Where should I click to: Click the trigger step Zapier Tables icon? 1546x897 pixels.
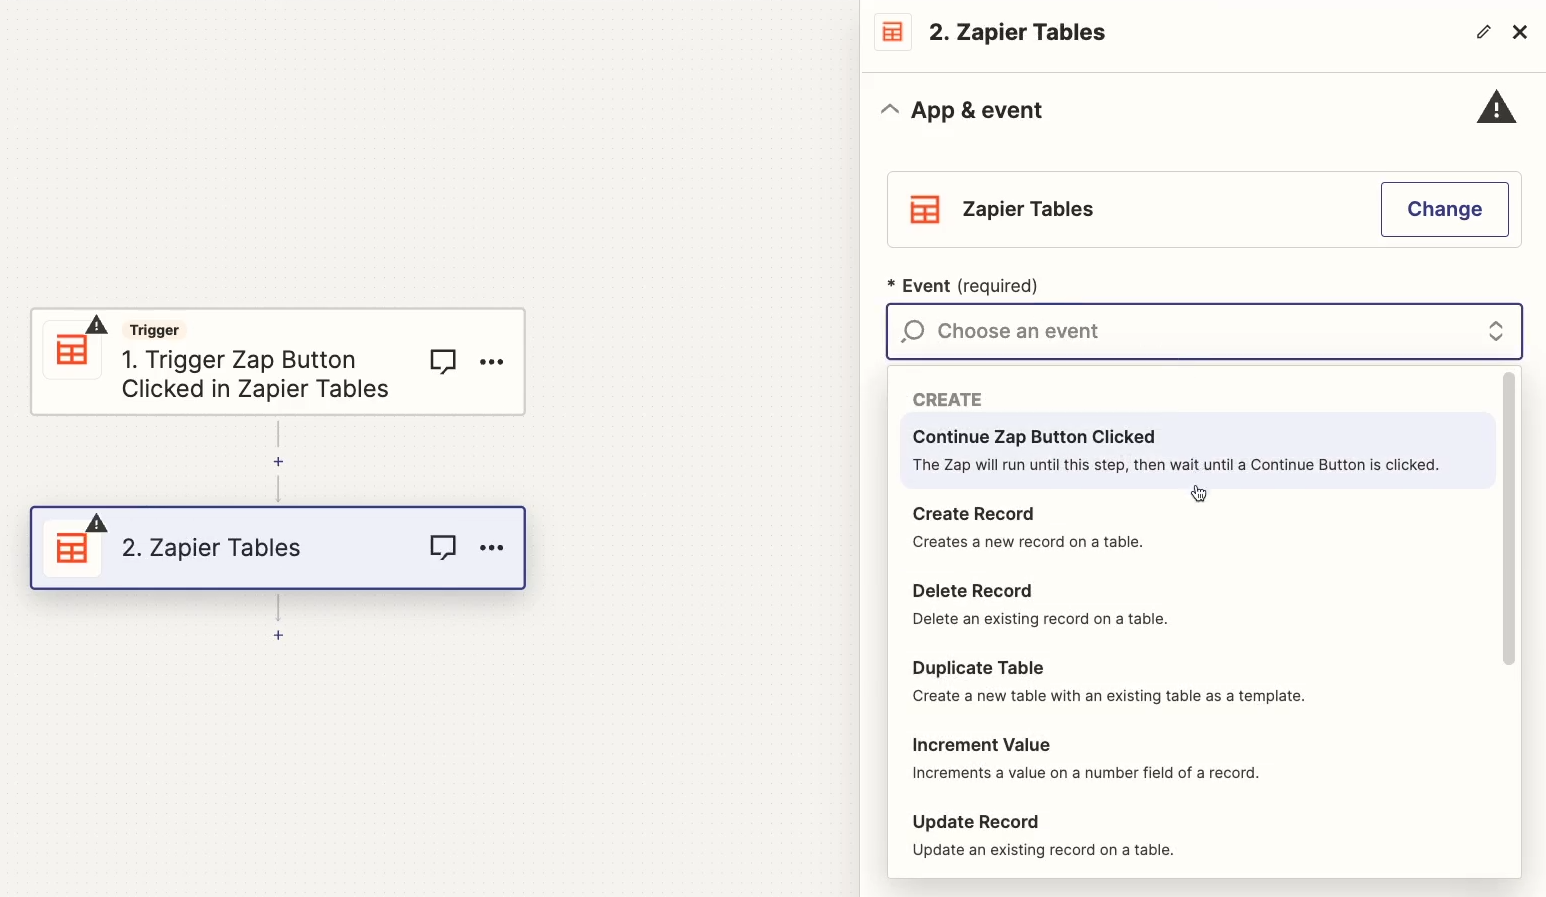point(72,352)
